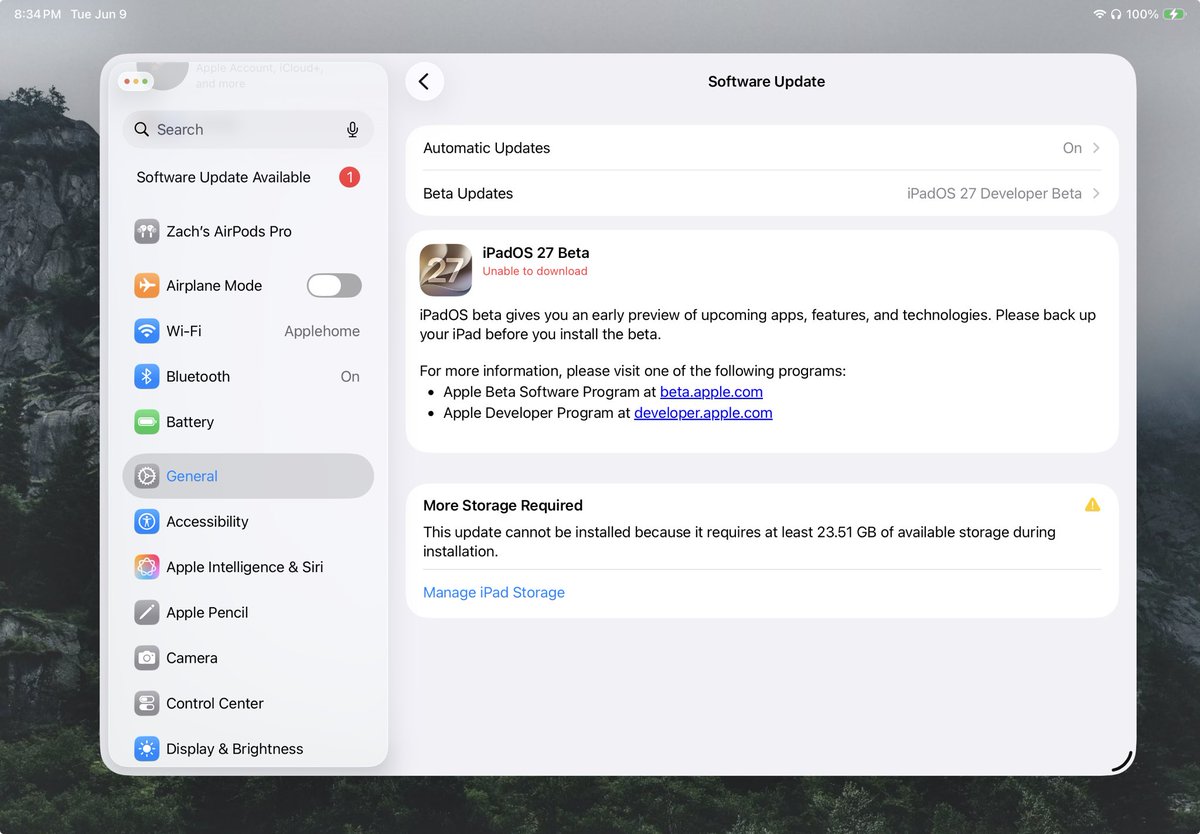Open Wi-Fi settings row
1200x834 pixels.
248,331
